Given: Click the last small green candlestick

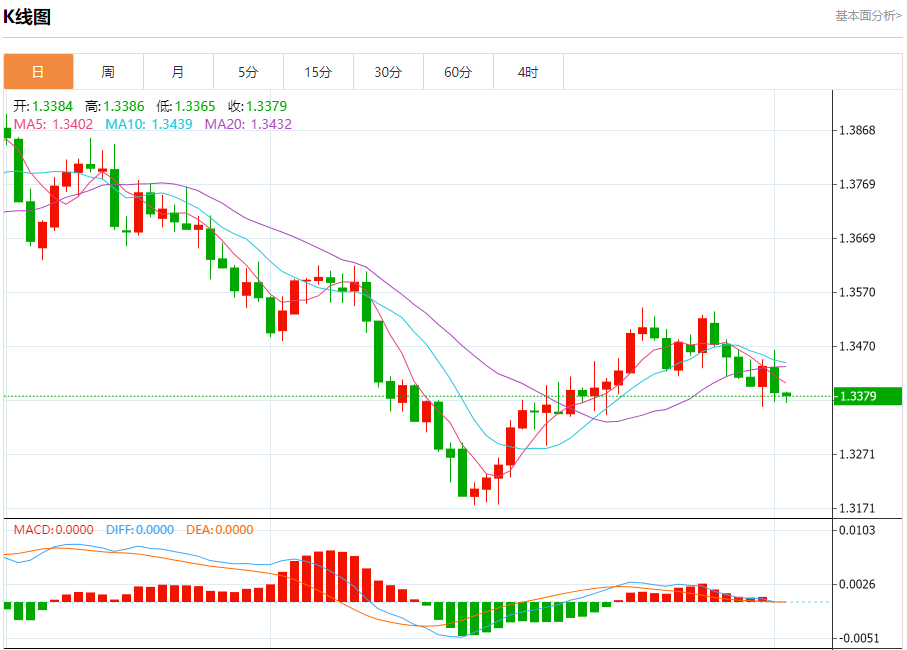Looking at the screenshot, I should [x=787, y=396].
